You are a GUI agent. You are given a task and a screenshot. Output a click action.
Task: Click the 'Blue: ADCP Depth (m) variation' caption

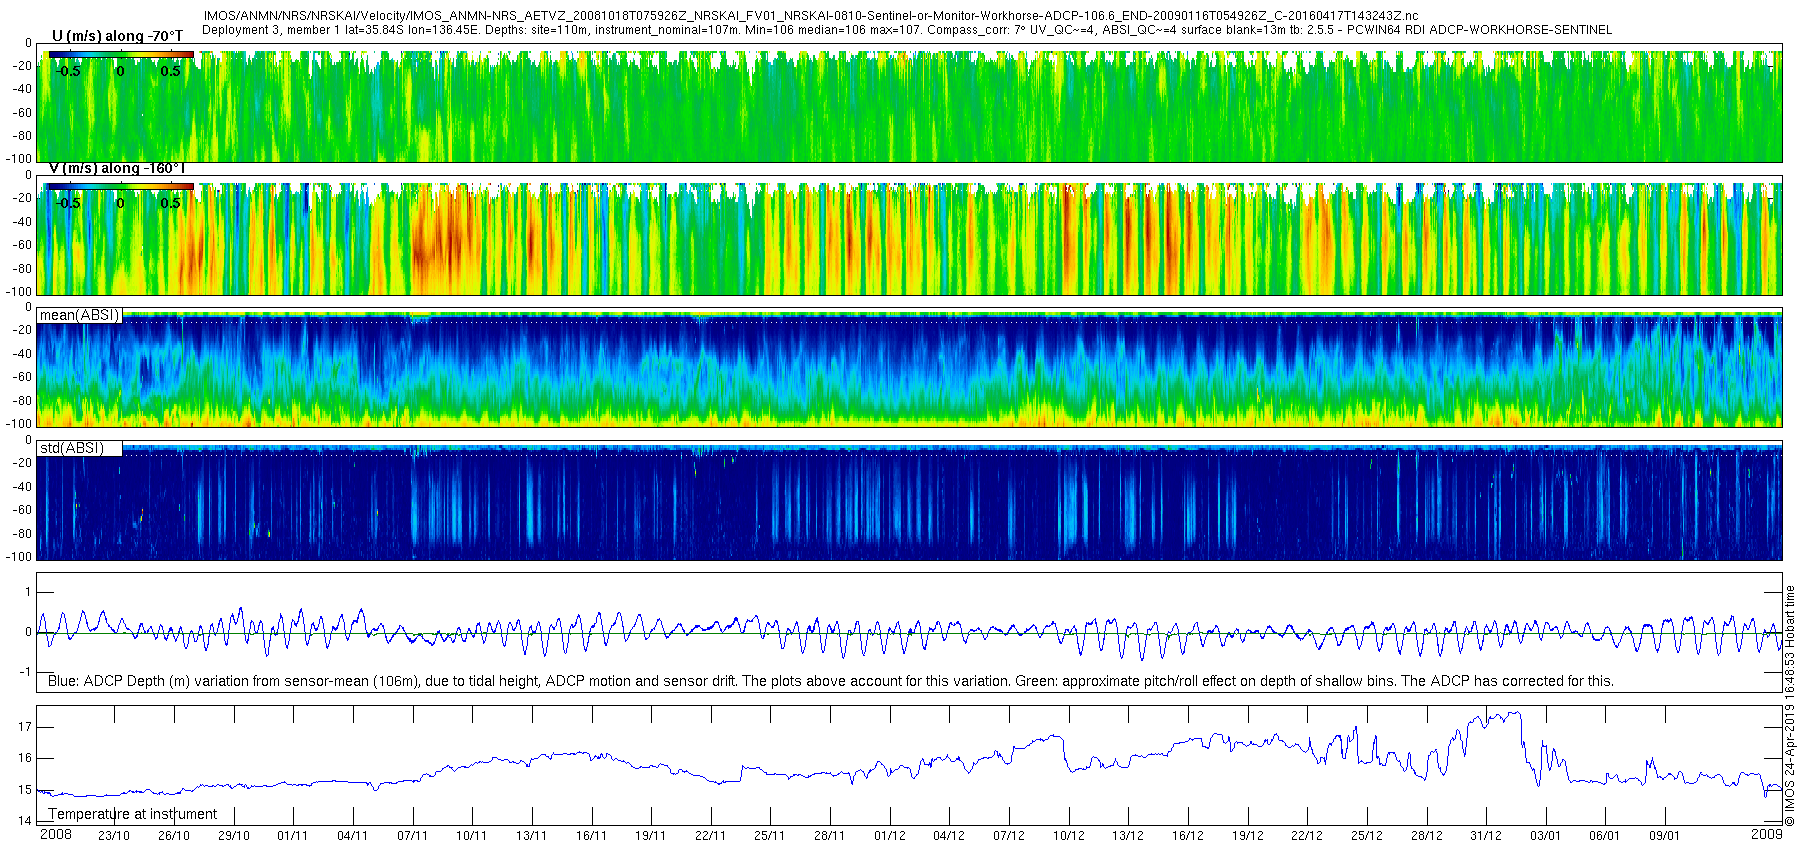click(x=830, y=681)
